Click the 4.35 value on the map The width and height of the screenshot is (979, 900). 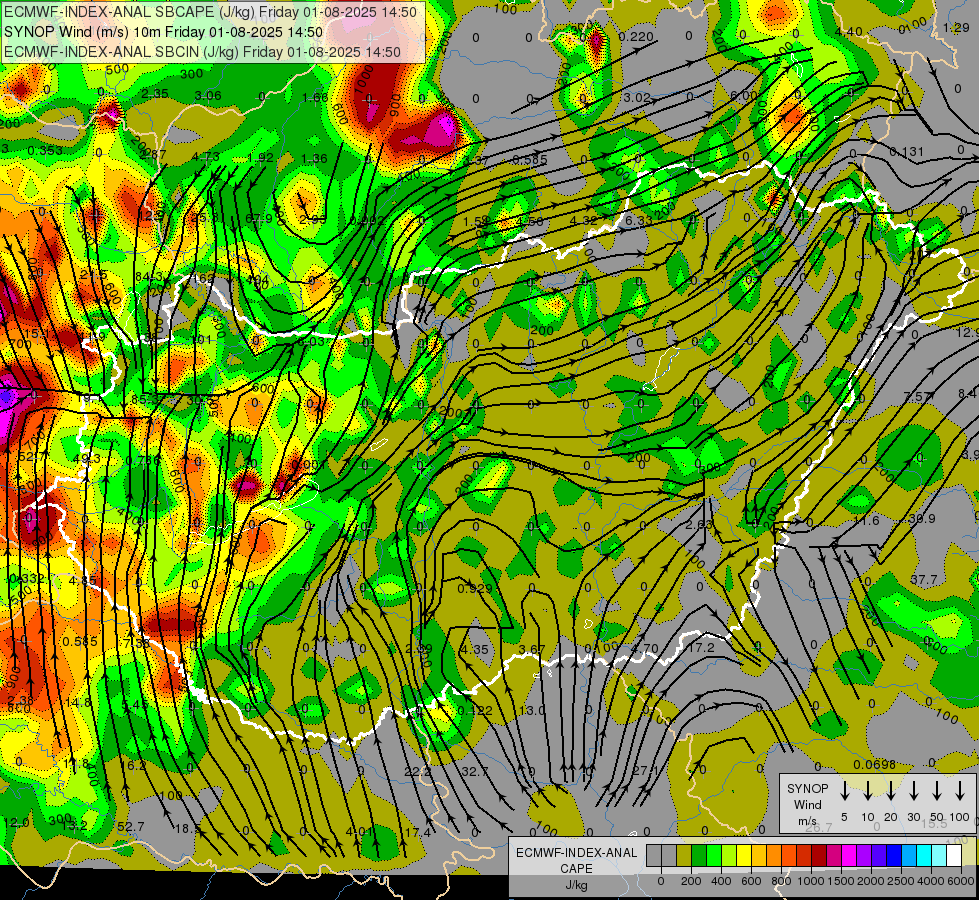click(474, 650)
